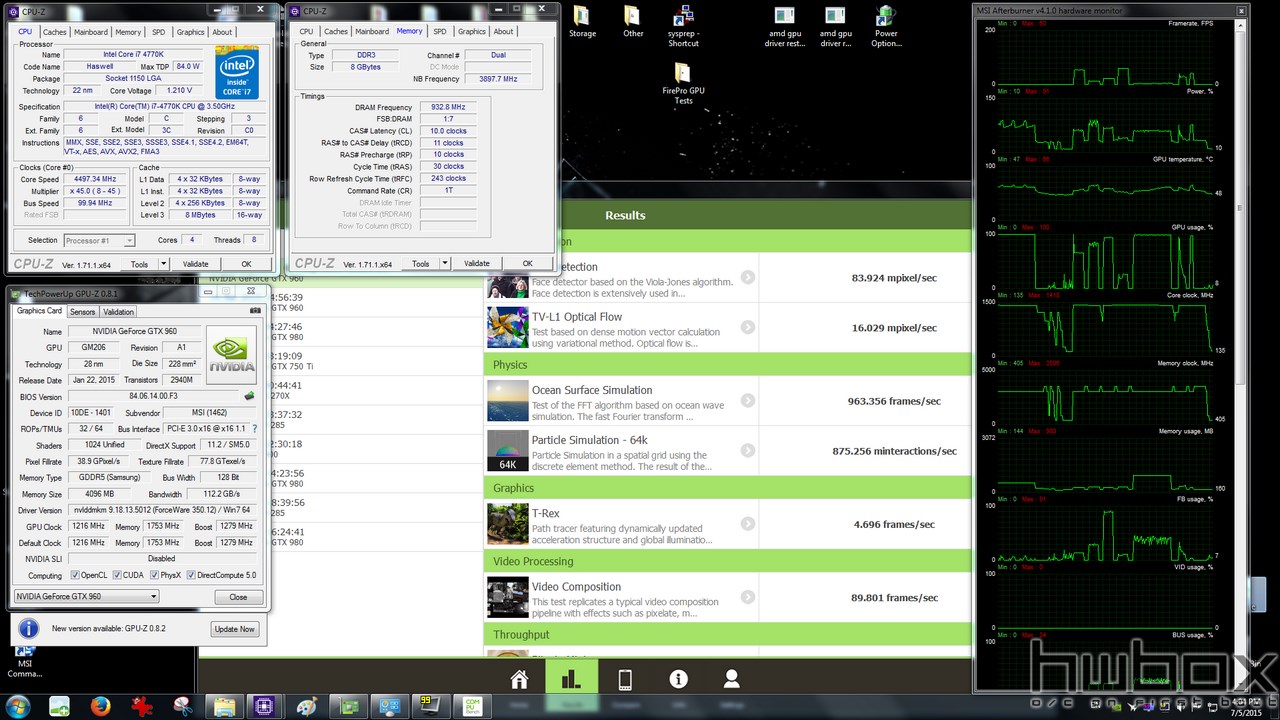The image size is (1280, 720).
Task: Switch to Validation tab in GPU-Z
Action: tap(119, 312)
